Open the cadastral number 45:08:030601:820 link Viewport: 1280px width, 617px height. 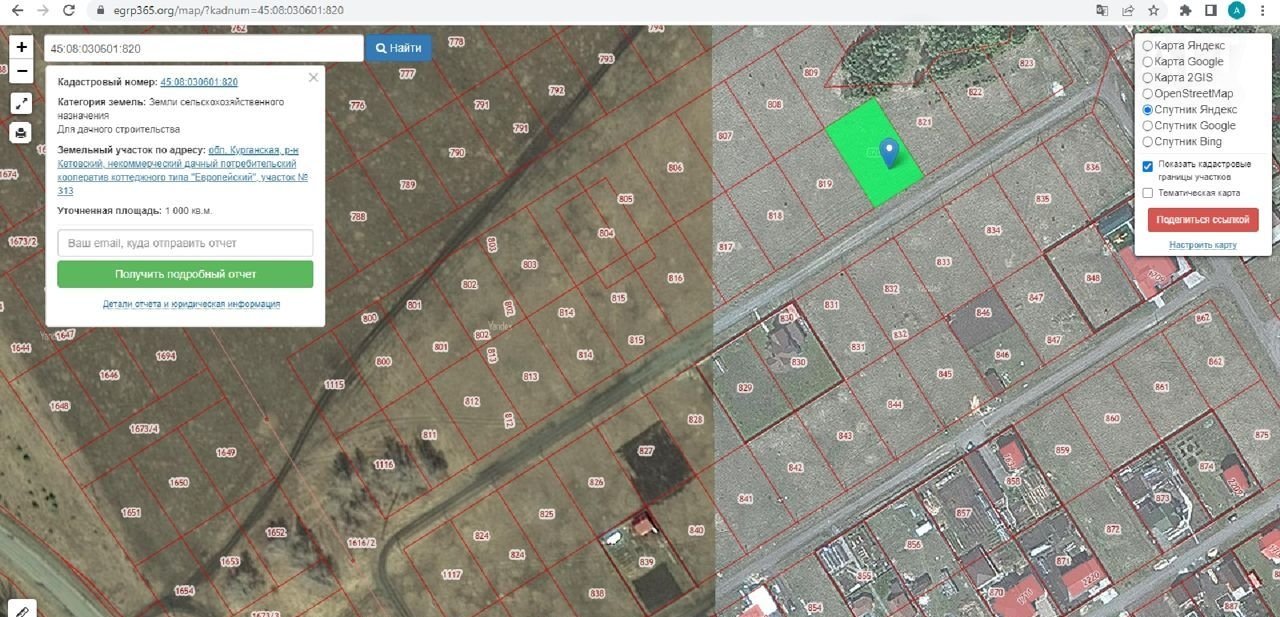point(199,82)
